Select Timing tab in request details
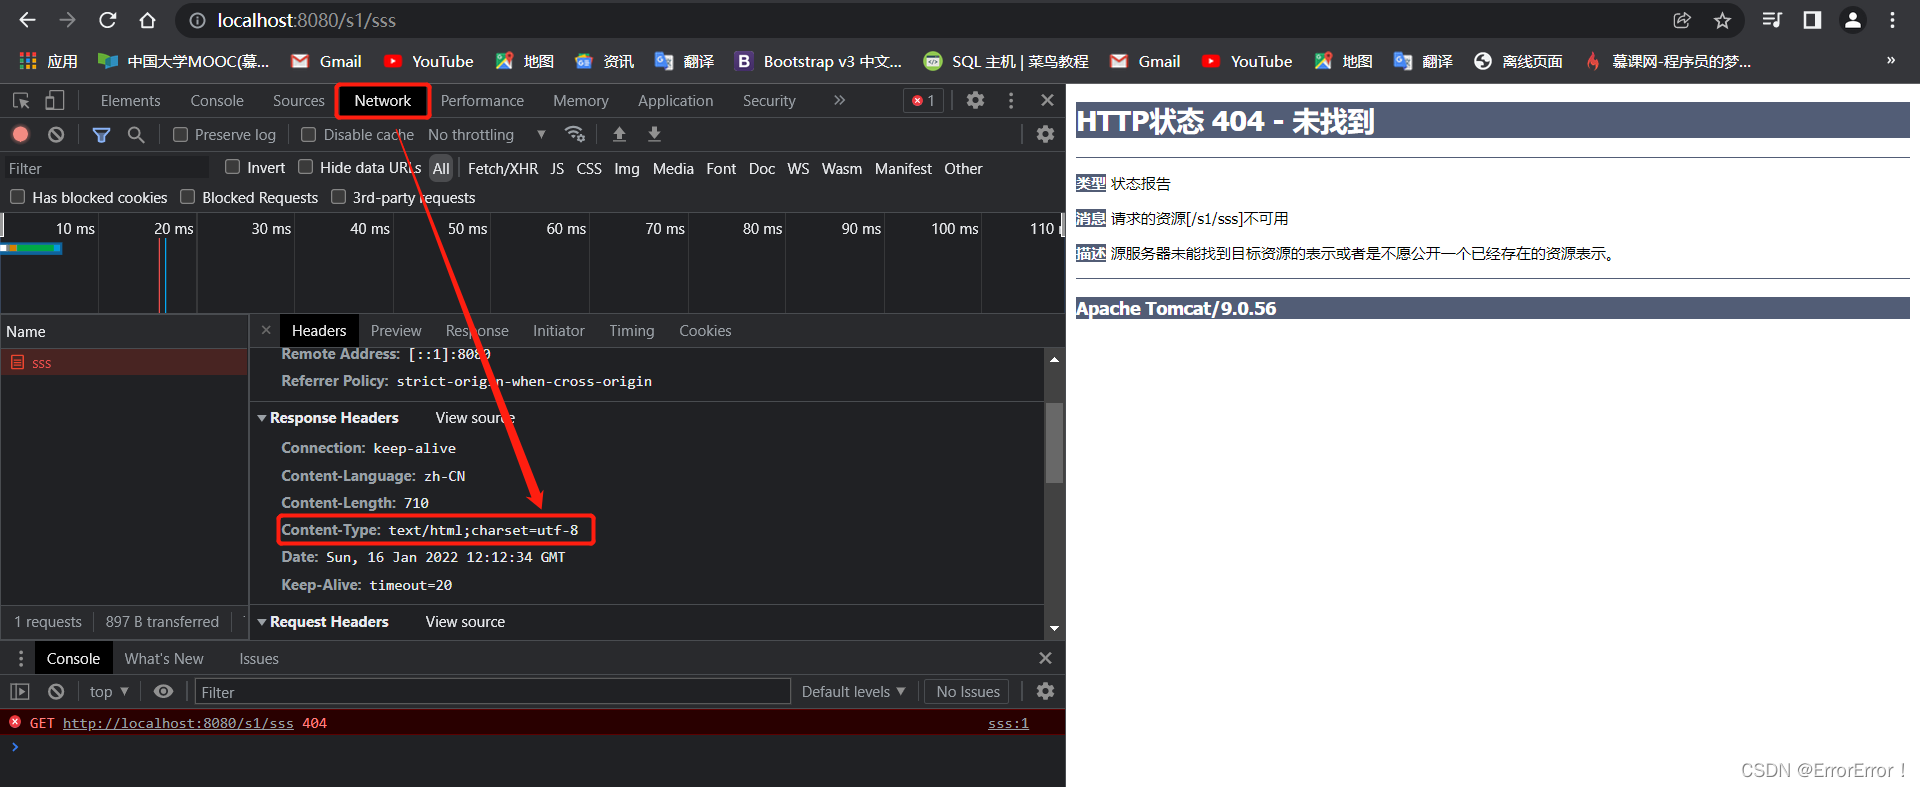This screenshot has height=787, width=1920. (x=632, y=330)
